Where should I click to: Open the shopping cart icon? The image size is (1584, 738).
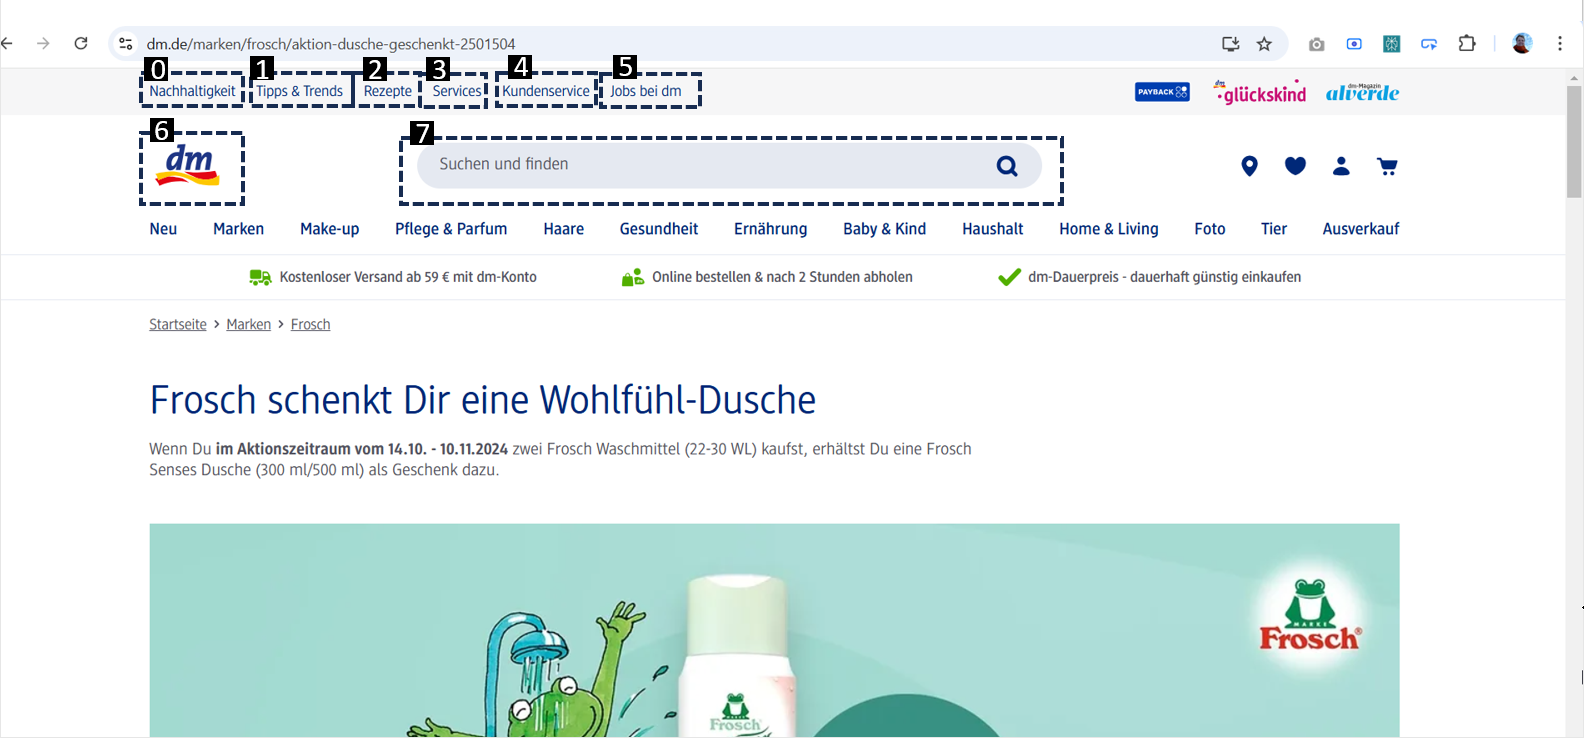coord(1387,166)
